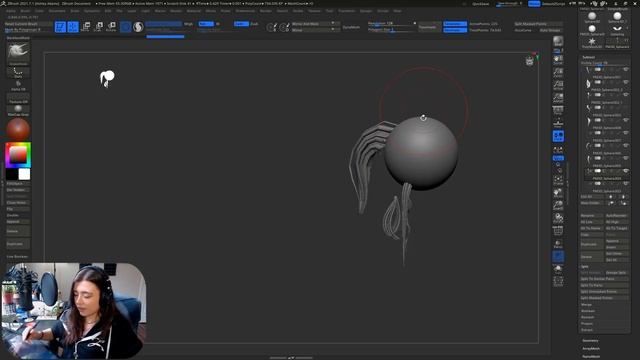Screen dimensions: 640x360
Task: Move subtool up with List All arrow
Action: 611,197
